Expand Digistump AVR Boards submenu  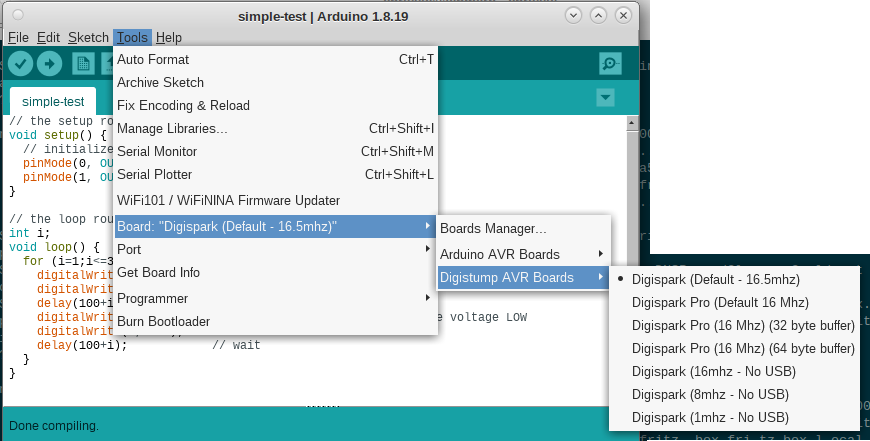pos(523,277)
